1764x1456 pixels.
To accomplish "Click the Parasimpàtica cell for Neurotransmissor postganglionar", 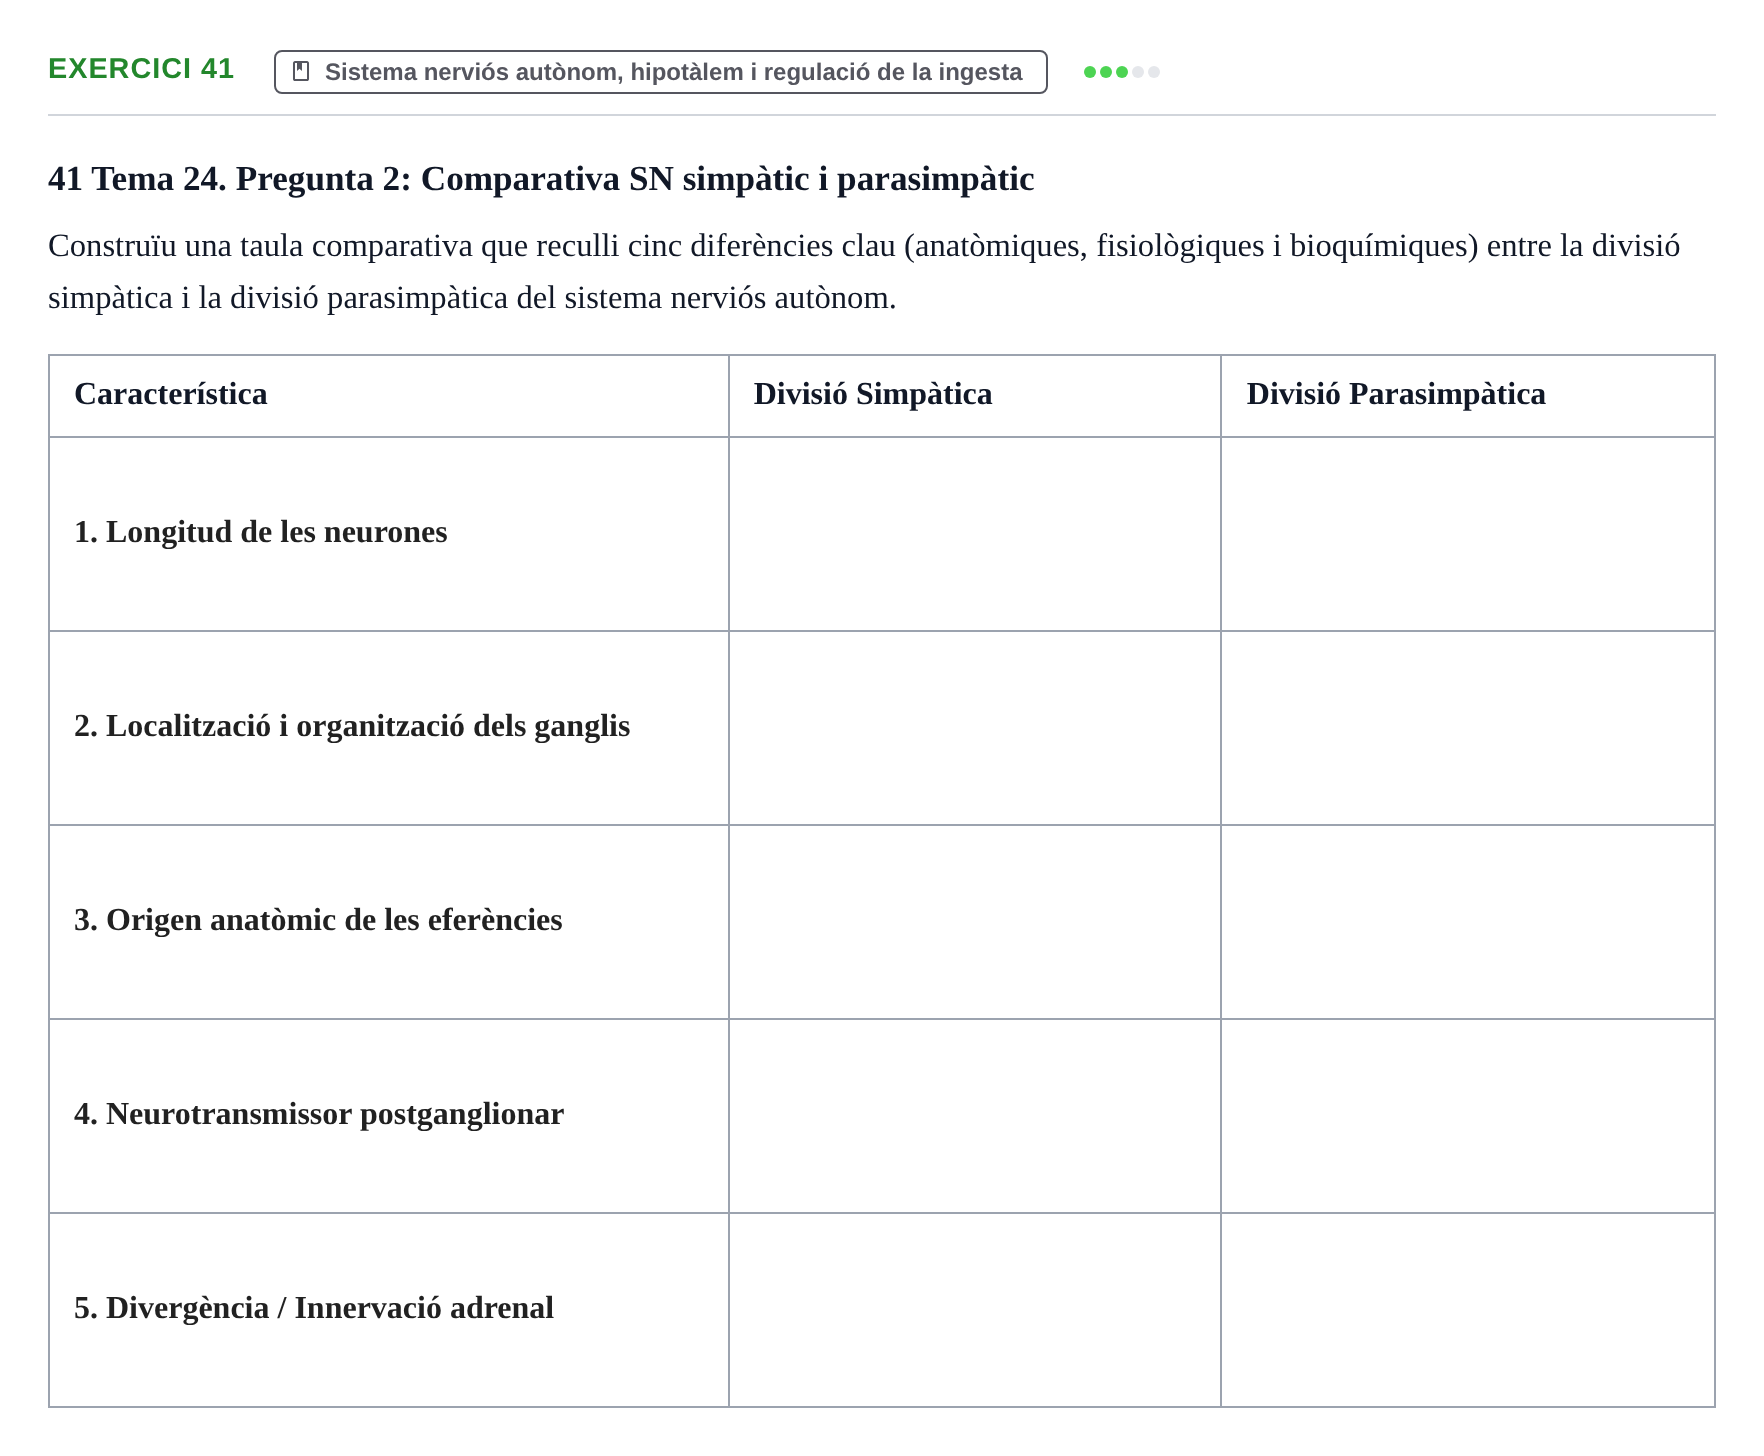I will point(1468,1116).
